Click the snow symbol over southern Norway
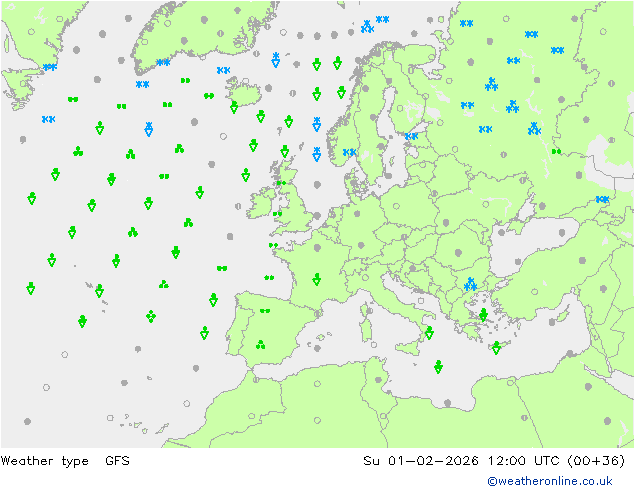The height and width of the screenshot is (490, 634). [349, 152]
